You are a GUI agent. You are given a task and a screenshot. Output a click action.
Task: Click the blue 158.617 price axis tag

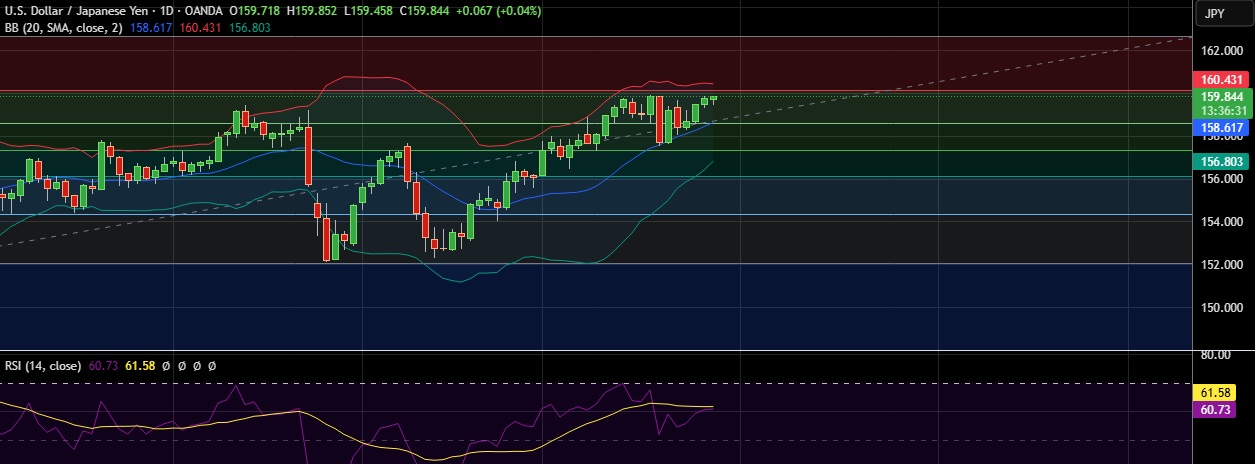[1221, 128]
